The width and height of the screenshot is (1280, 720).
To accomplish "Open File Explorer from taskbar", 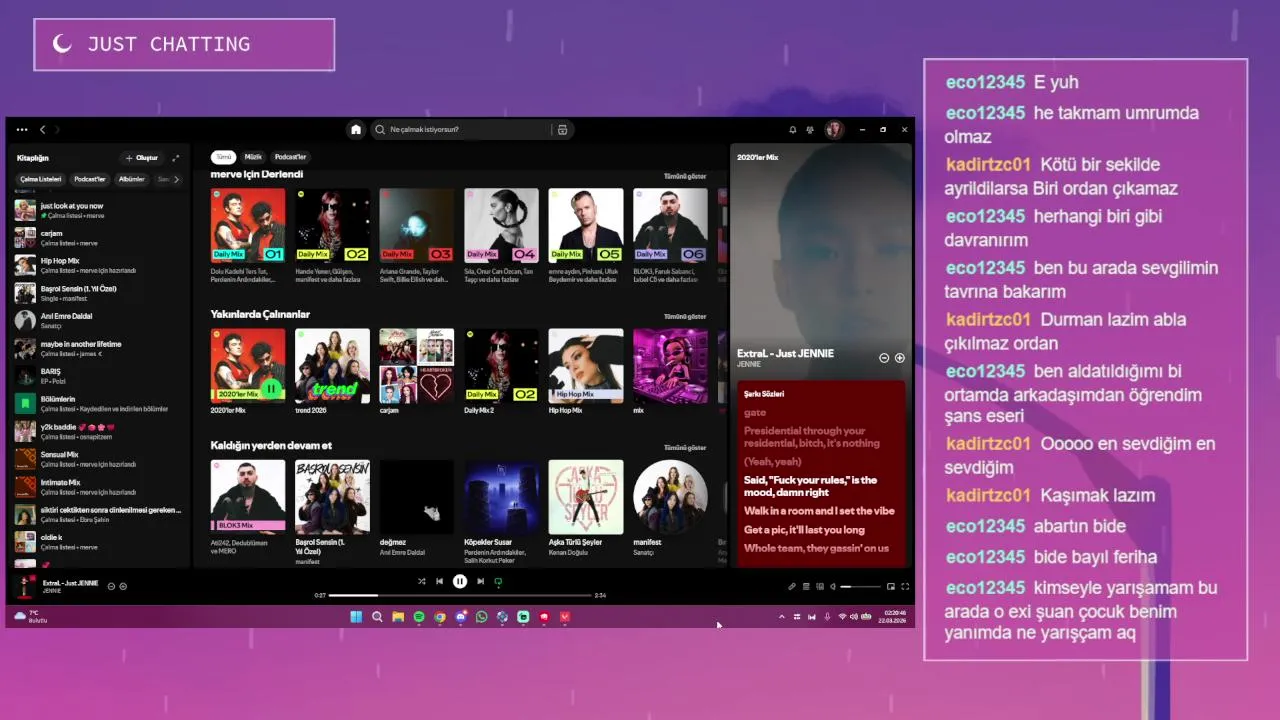I will [x=398, y=617].
